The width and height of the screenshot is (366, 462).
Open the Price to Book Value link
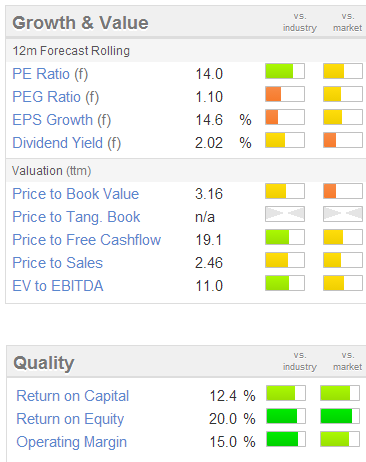coord(76,194)
